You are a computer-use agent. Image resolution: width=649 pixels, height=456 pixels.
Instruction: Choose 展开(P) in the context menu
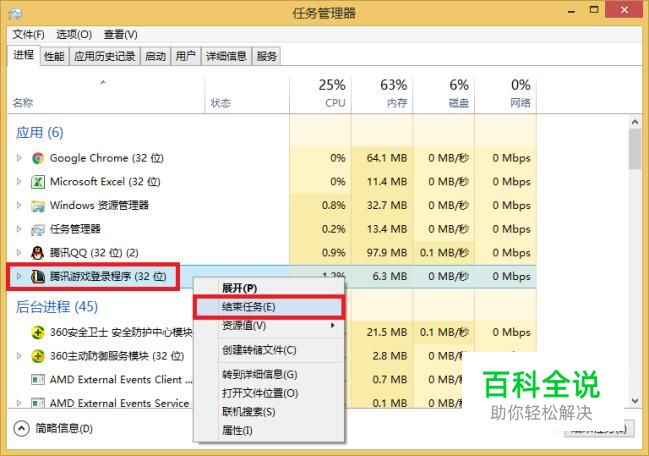(x=269, y=288)
